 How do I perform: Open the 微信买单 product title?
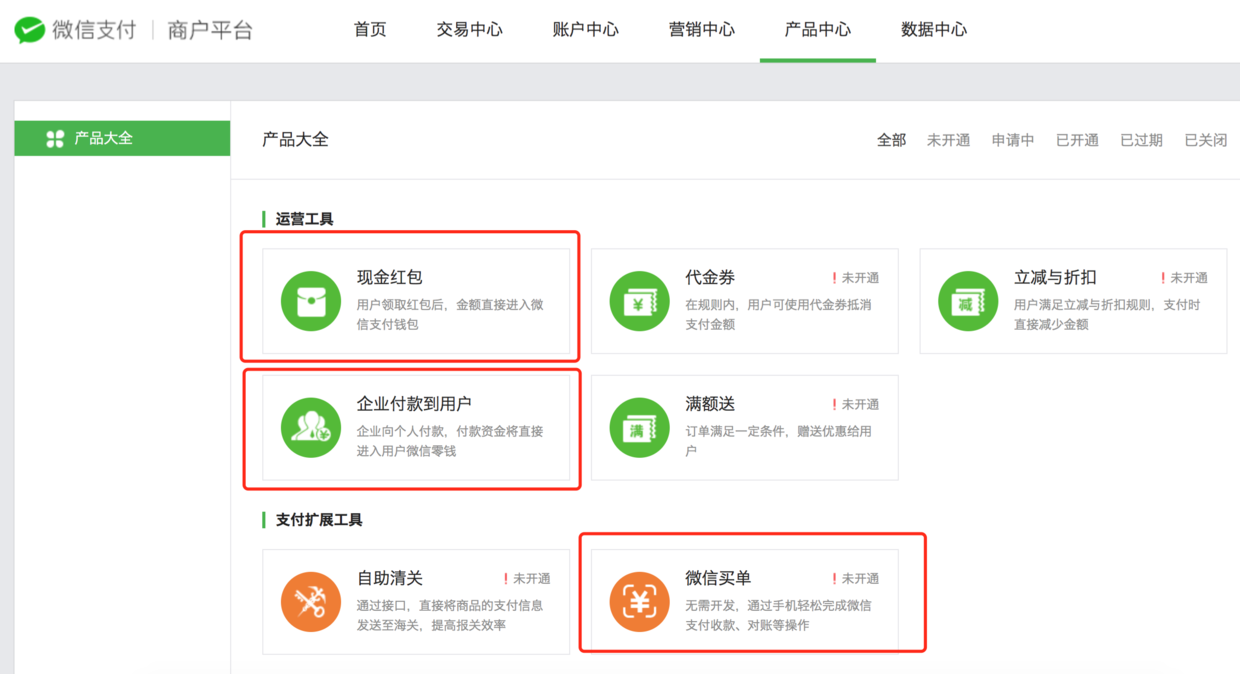coord(718,578)
